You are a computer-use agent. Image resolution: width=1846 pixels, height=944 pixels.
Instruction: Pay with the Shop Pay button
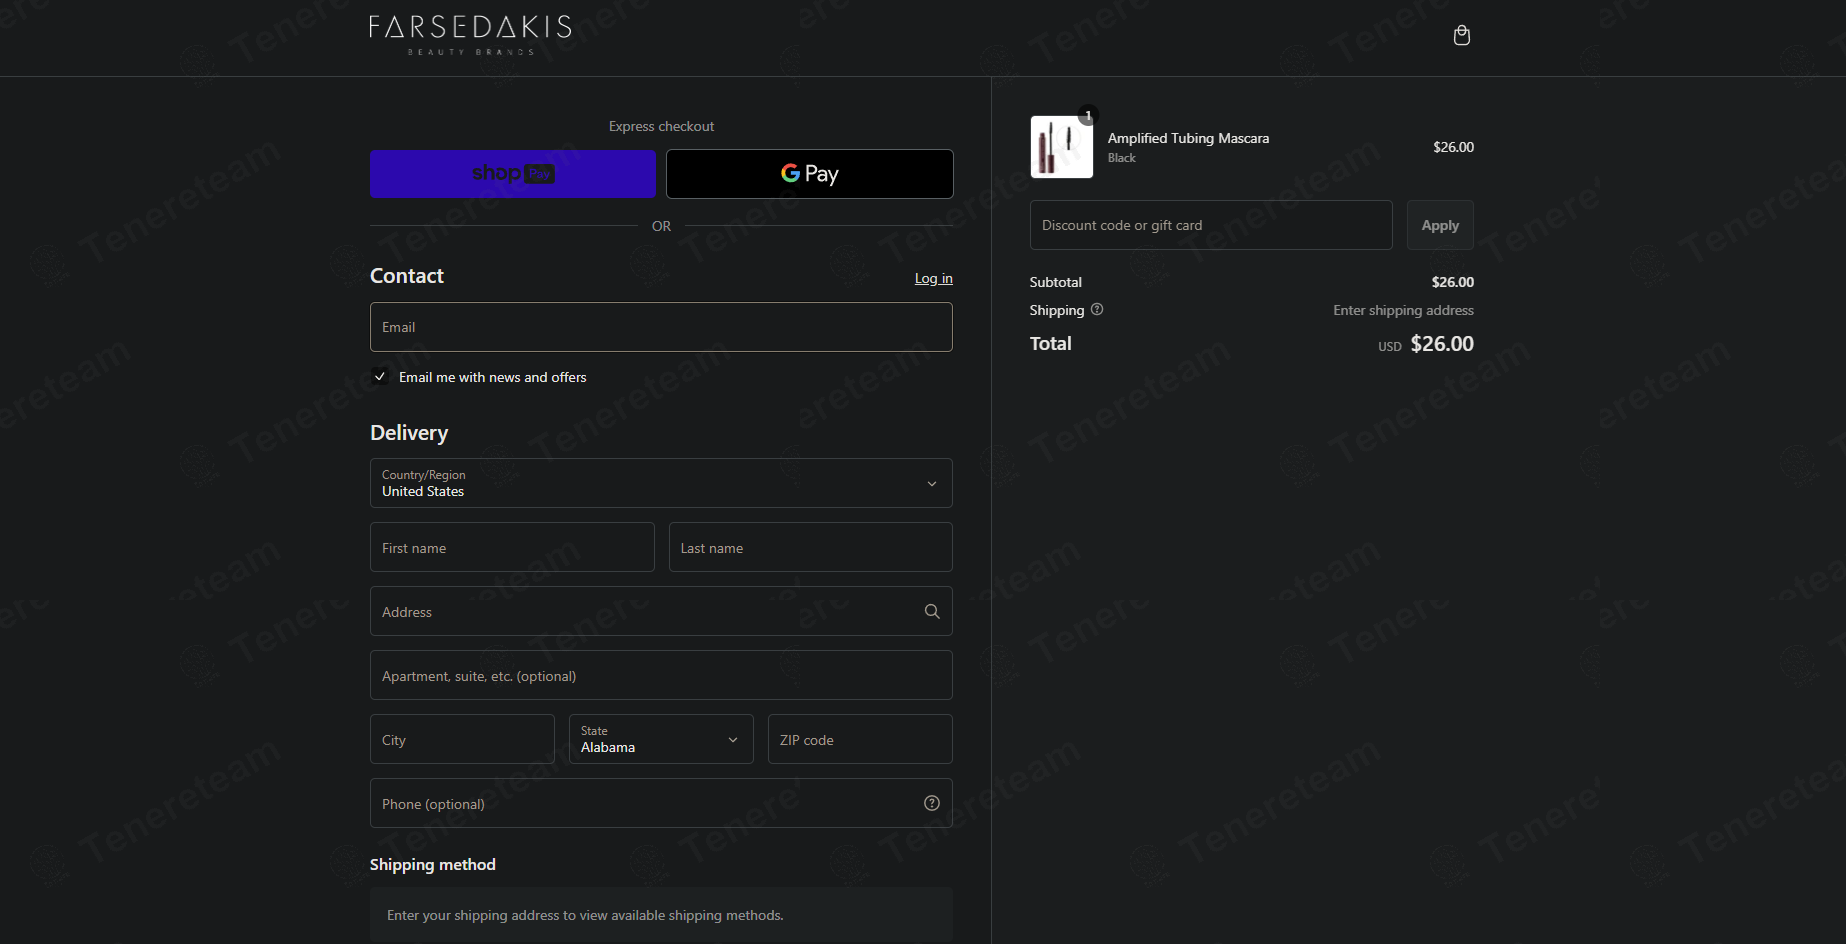click(x=513, y=174)
